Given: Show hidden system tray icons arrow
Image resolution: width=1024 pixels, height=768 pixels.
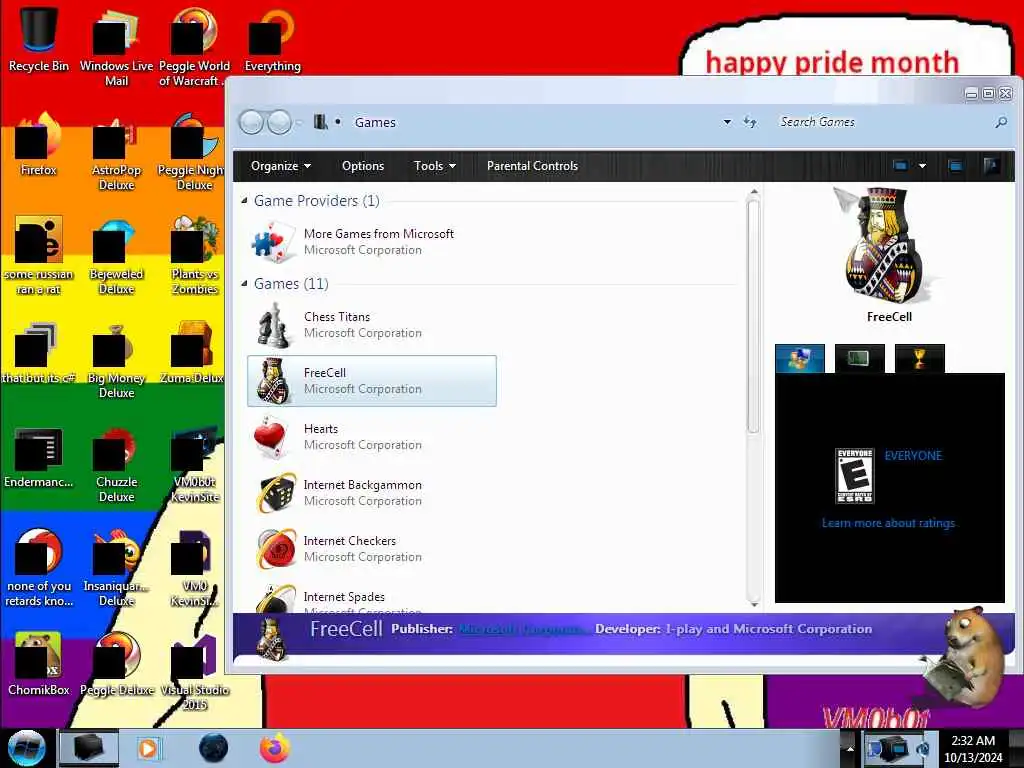Looking at the screenshot, I should [850, 748].
